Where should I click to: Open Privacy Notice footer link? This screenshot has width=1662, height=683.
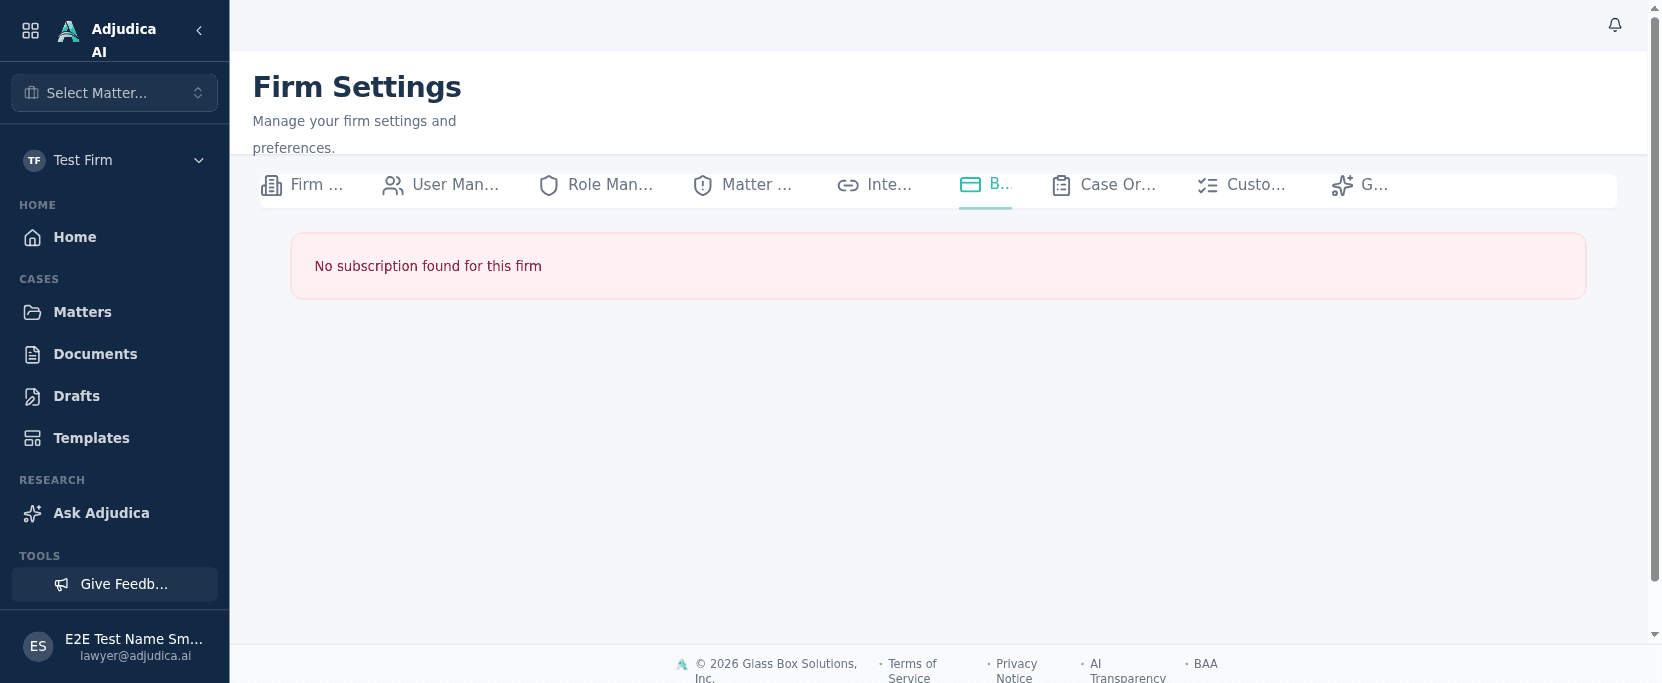coord(1016,671)
